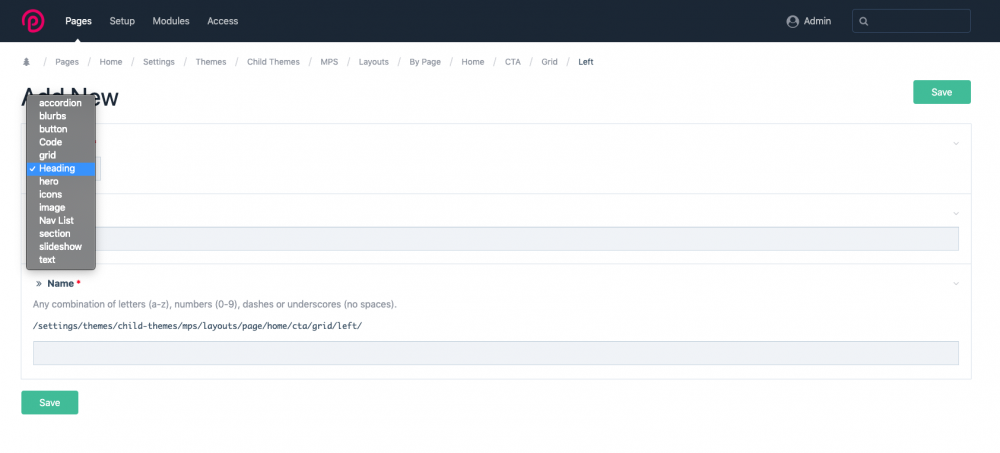Viewport: 1000px width, 453px height.
Task: Pick hero in the template dropdown
Action: 61,181
